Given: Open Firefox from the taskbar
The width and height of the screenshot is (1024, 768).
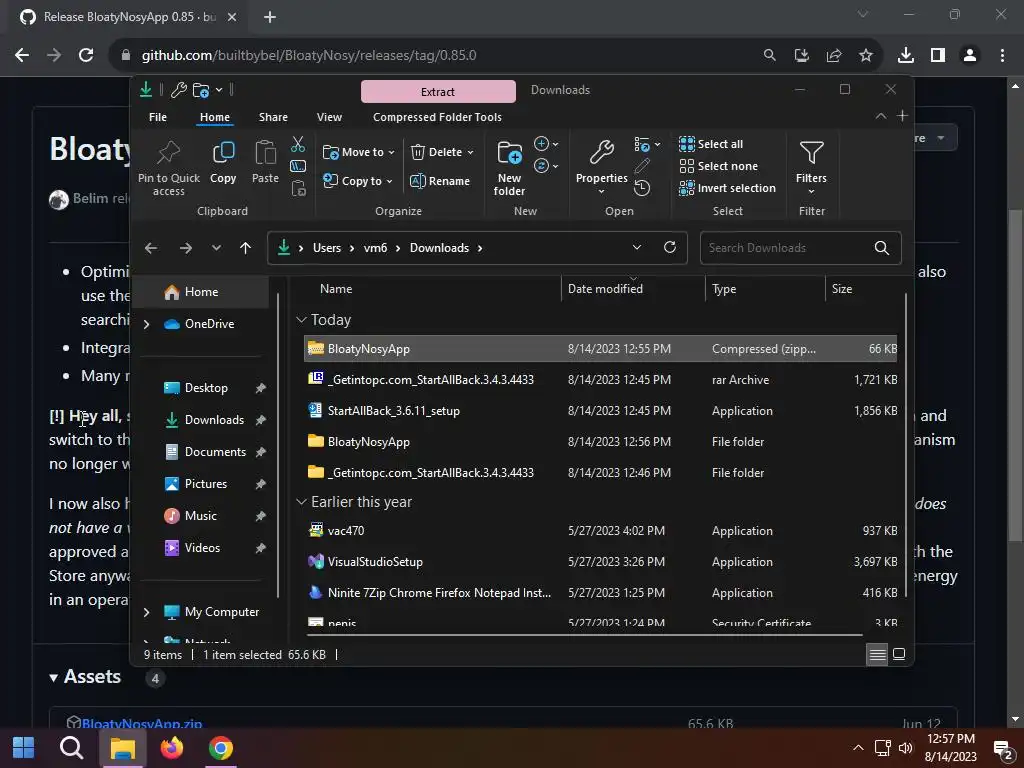Looking at the screenshot, I should coord(172,748).
